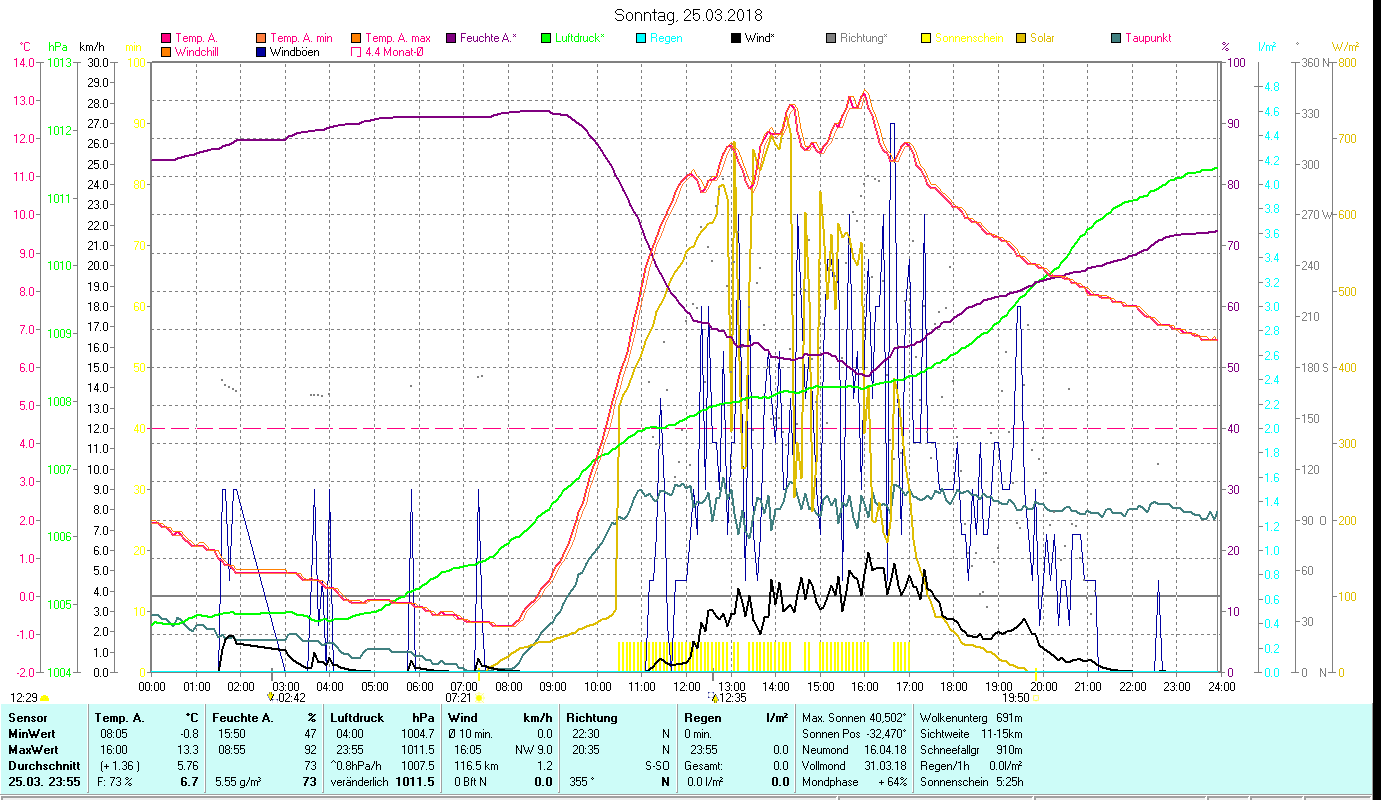Click the green Luftdruck legend square
Image resolution: width=1381 pixels, height=800 pixels.
pyautogui.click(x=546, y=38)
